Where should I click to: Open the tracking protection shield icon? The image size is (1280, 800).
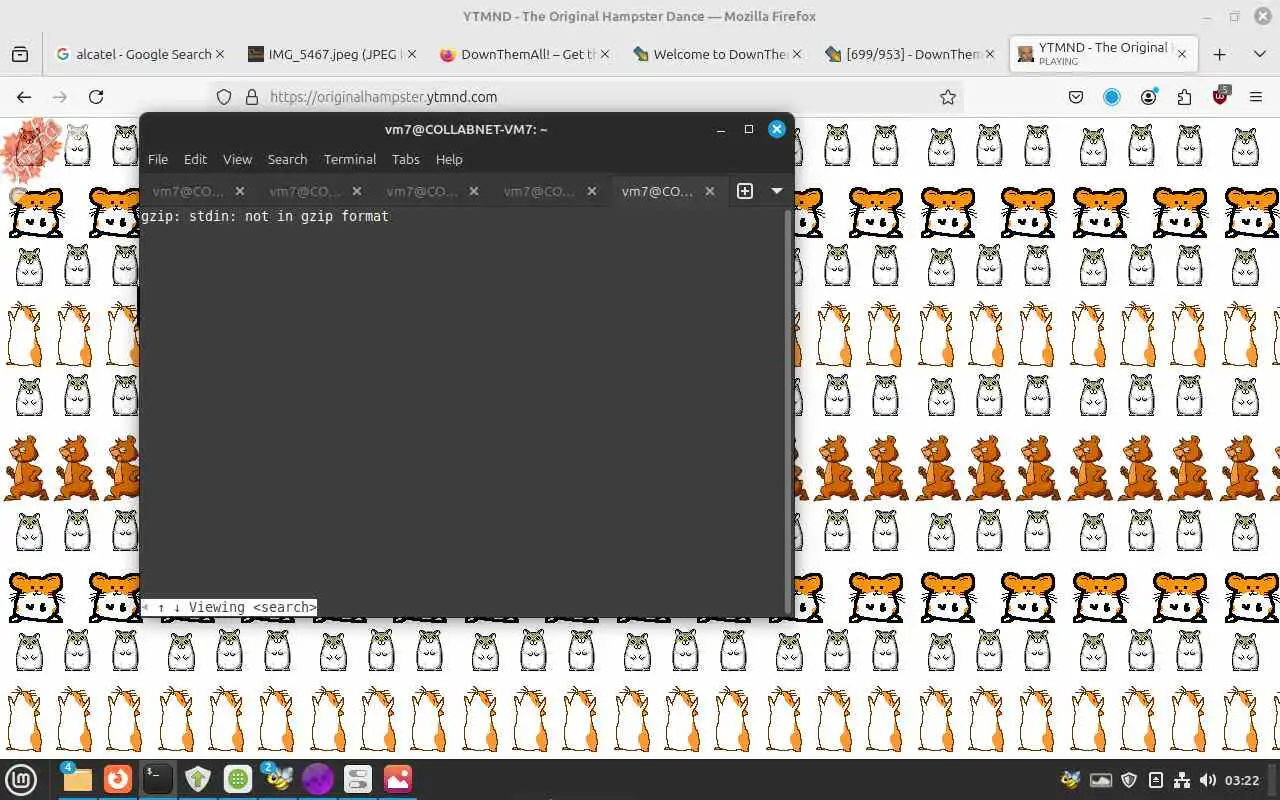tap(224, 97)
